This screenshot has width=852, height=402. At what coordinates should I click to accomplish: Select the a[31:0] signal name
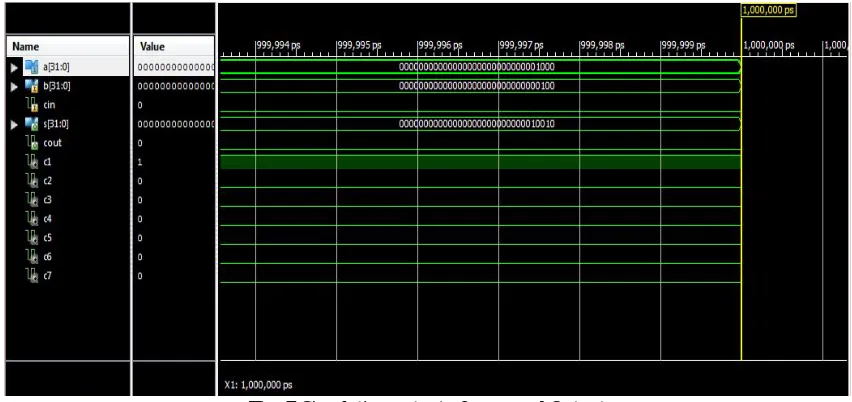coord(57,67)
